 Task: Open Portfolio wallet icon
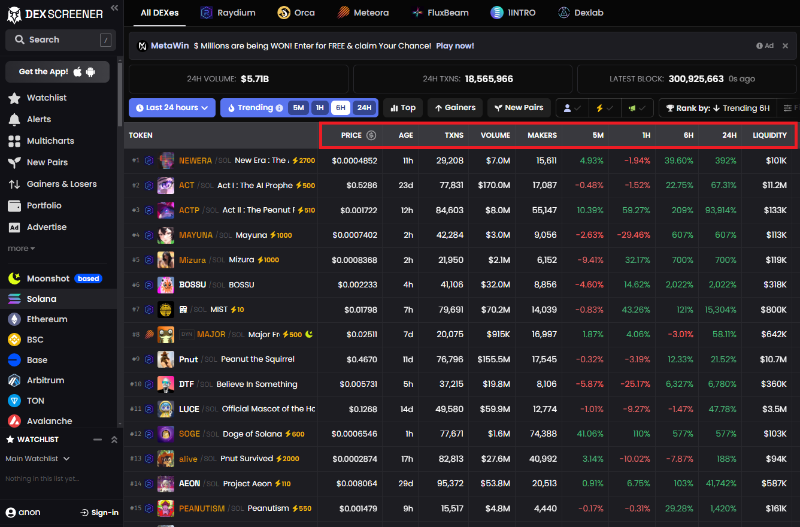(x=14, y=206)
